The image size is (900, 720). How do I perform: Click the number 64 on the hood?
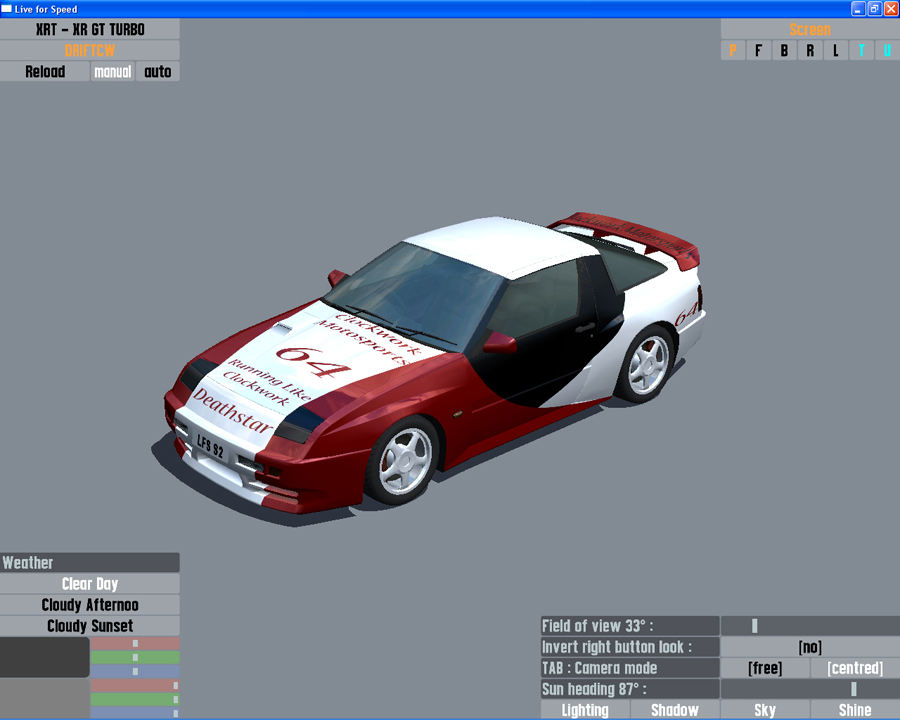pos(313,362)
